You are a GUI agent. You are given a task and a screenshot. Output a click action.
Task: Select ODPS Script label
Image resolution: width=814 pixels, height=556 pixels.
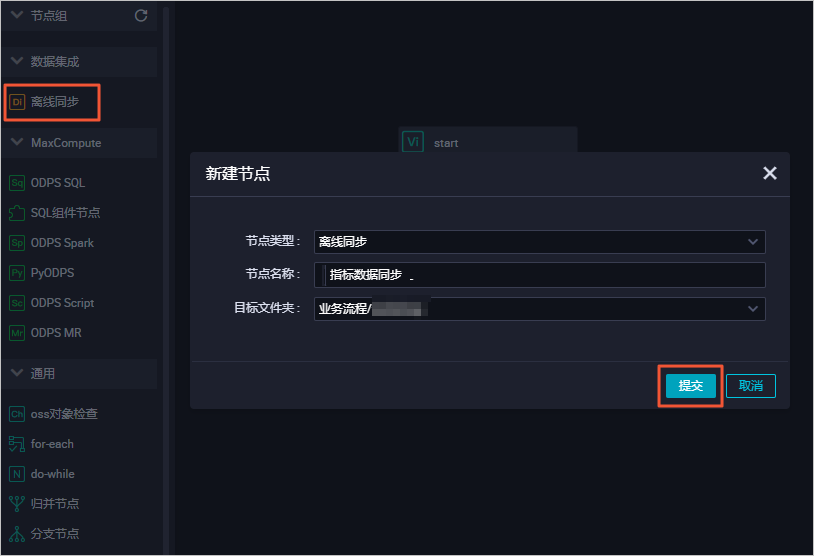click(62, 303)
